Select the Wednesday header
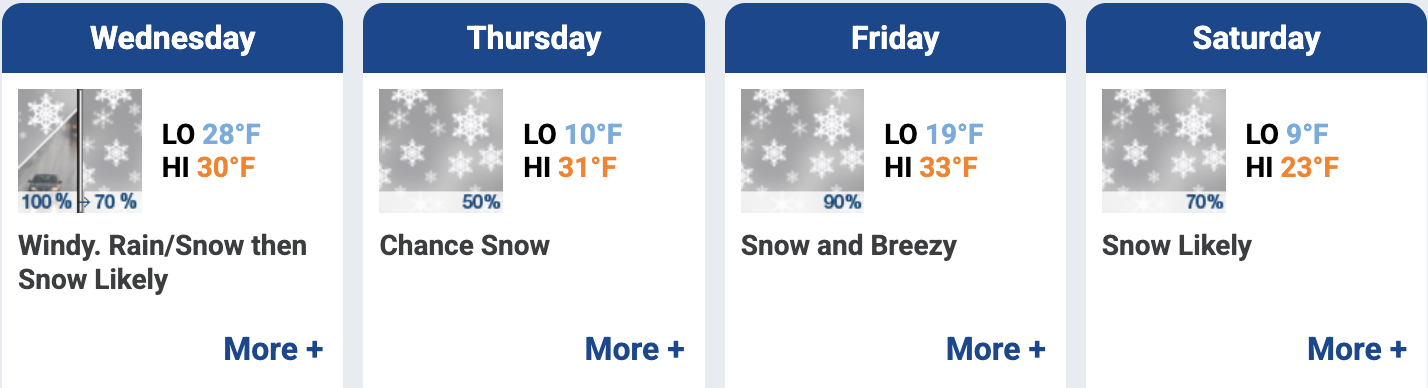1428x388 pixels. [172, 38]
